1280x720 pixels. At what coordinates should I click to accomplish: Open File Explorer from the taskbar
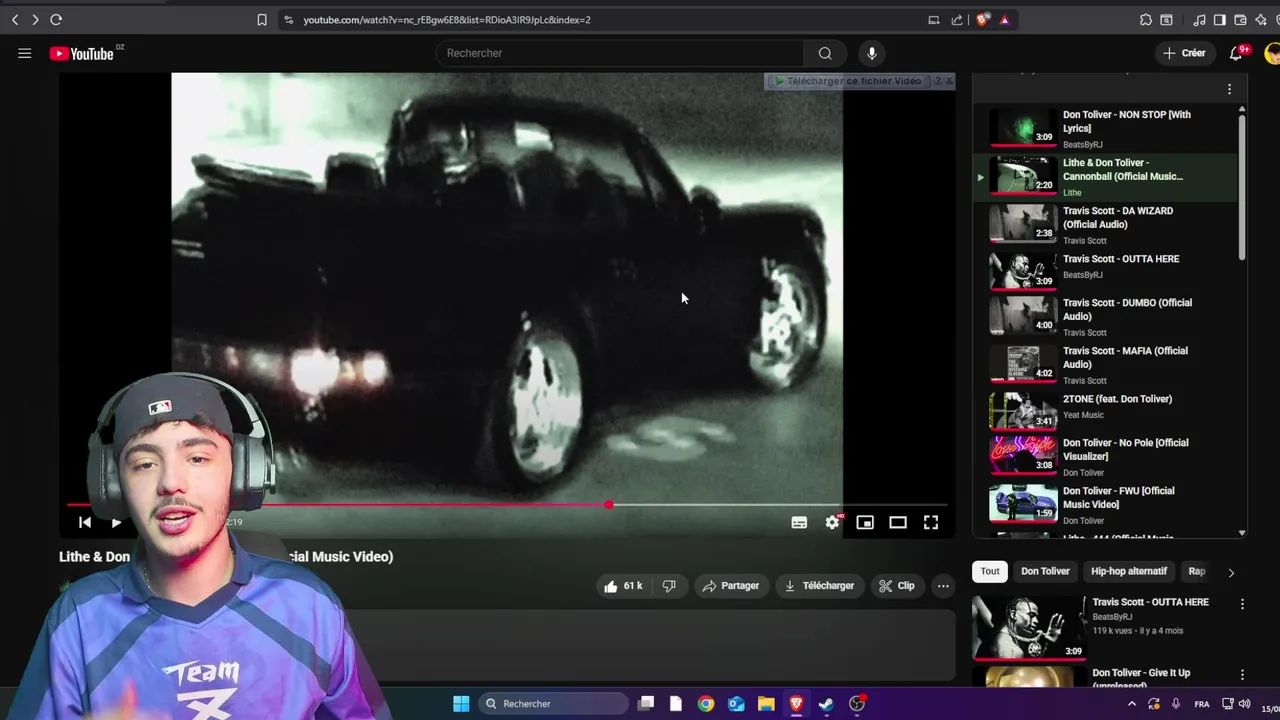point(766,704)
